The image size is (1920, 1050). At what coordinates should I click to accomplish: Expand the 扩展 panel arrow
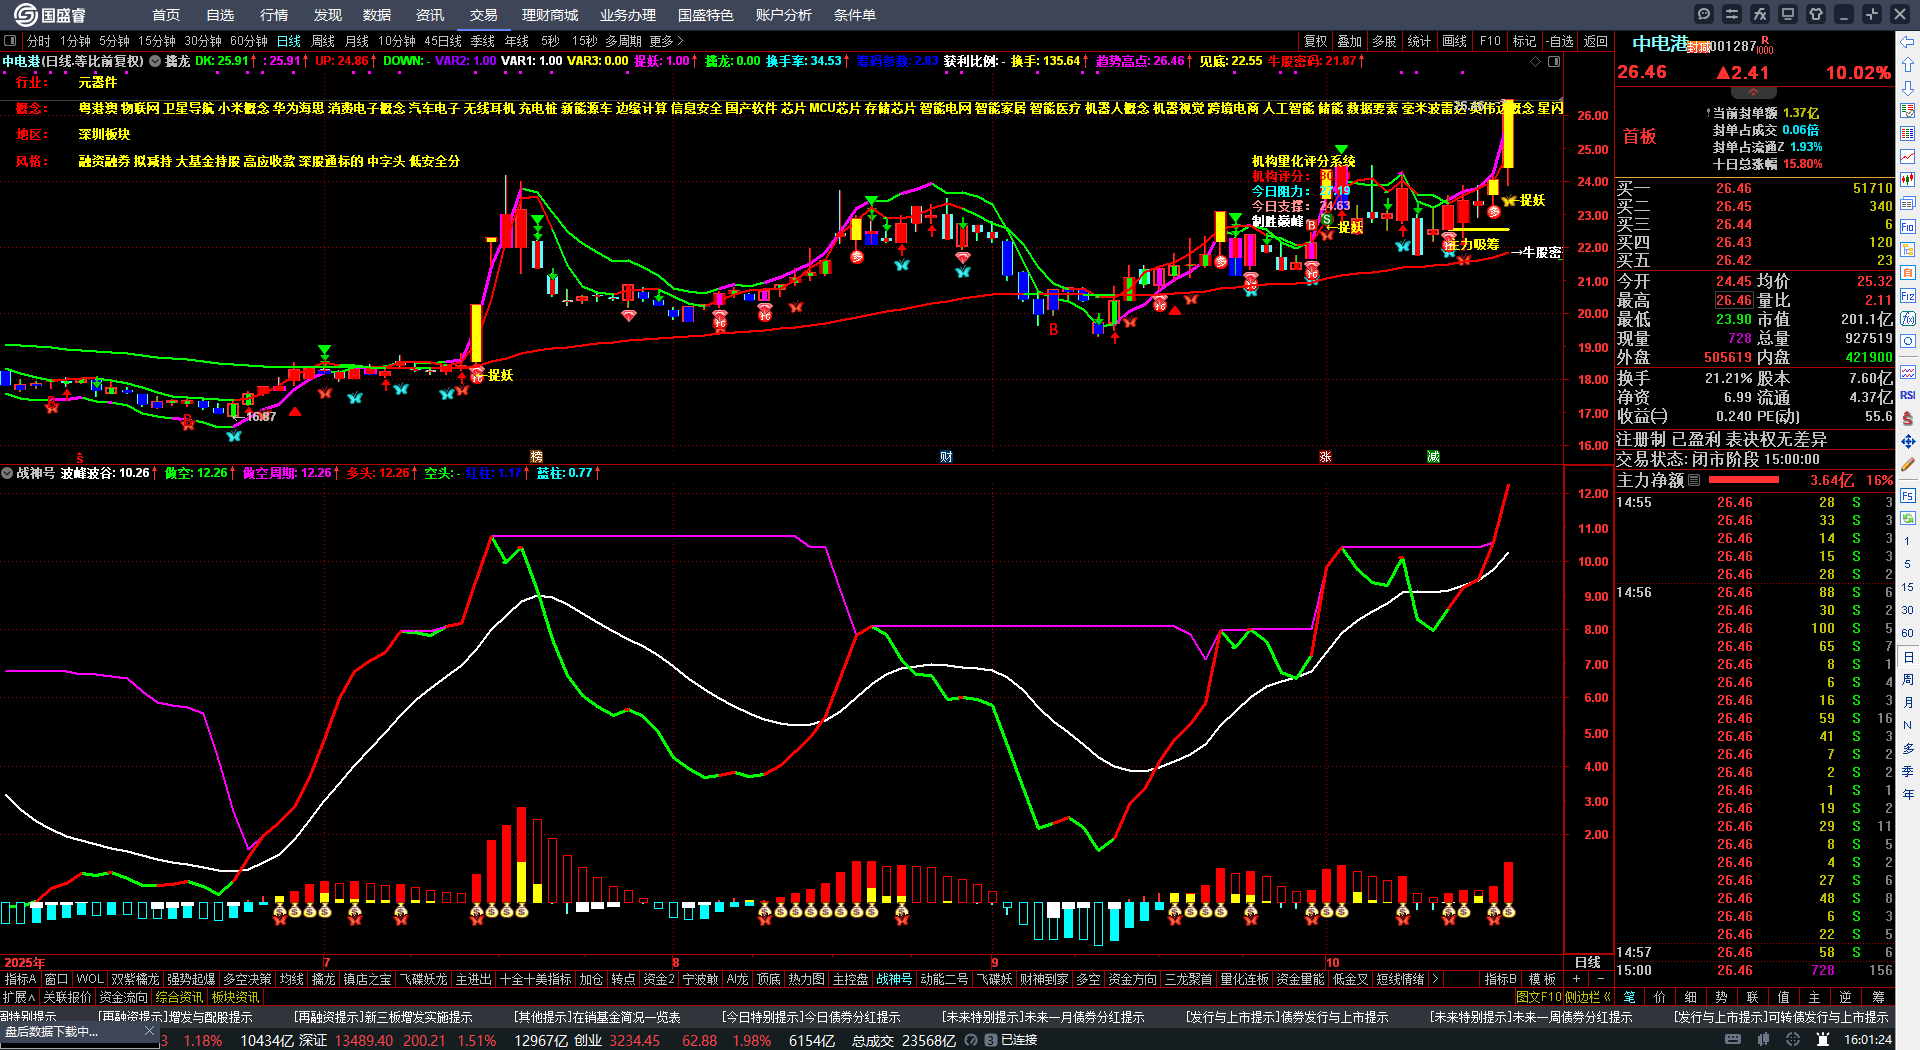tap(19, 997)
